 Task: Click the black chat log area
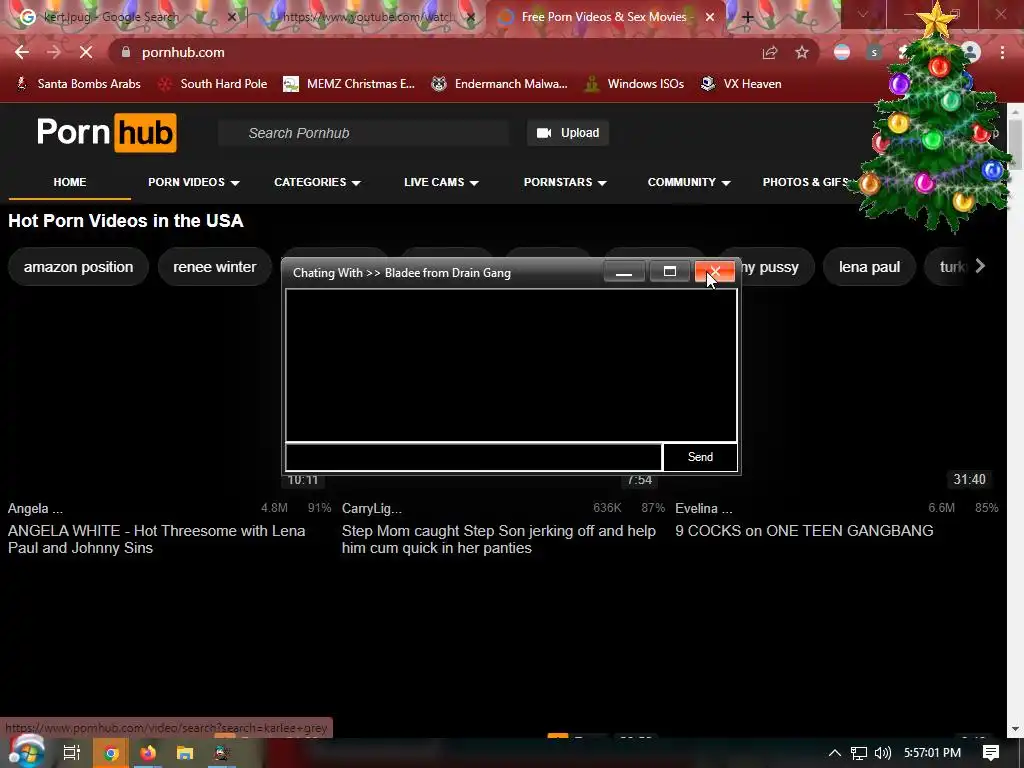511,365
